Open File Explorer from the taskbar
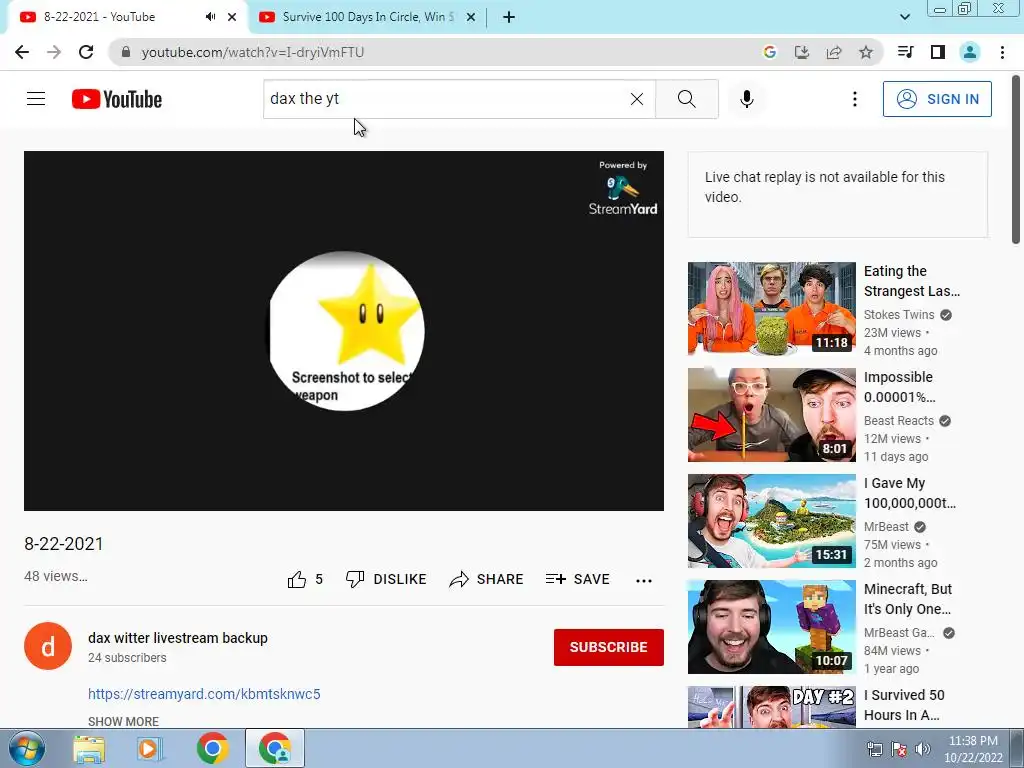1024x768 pixels. coord(89,748)
